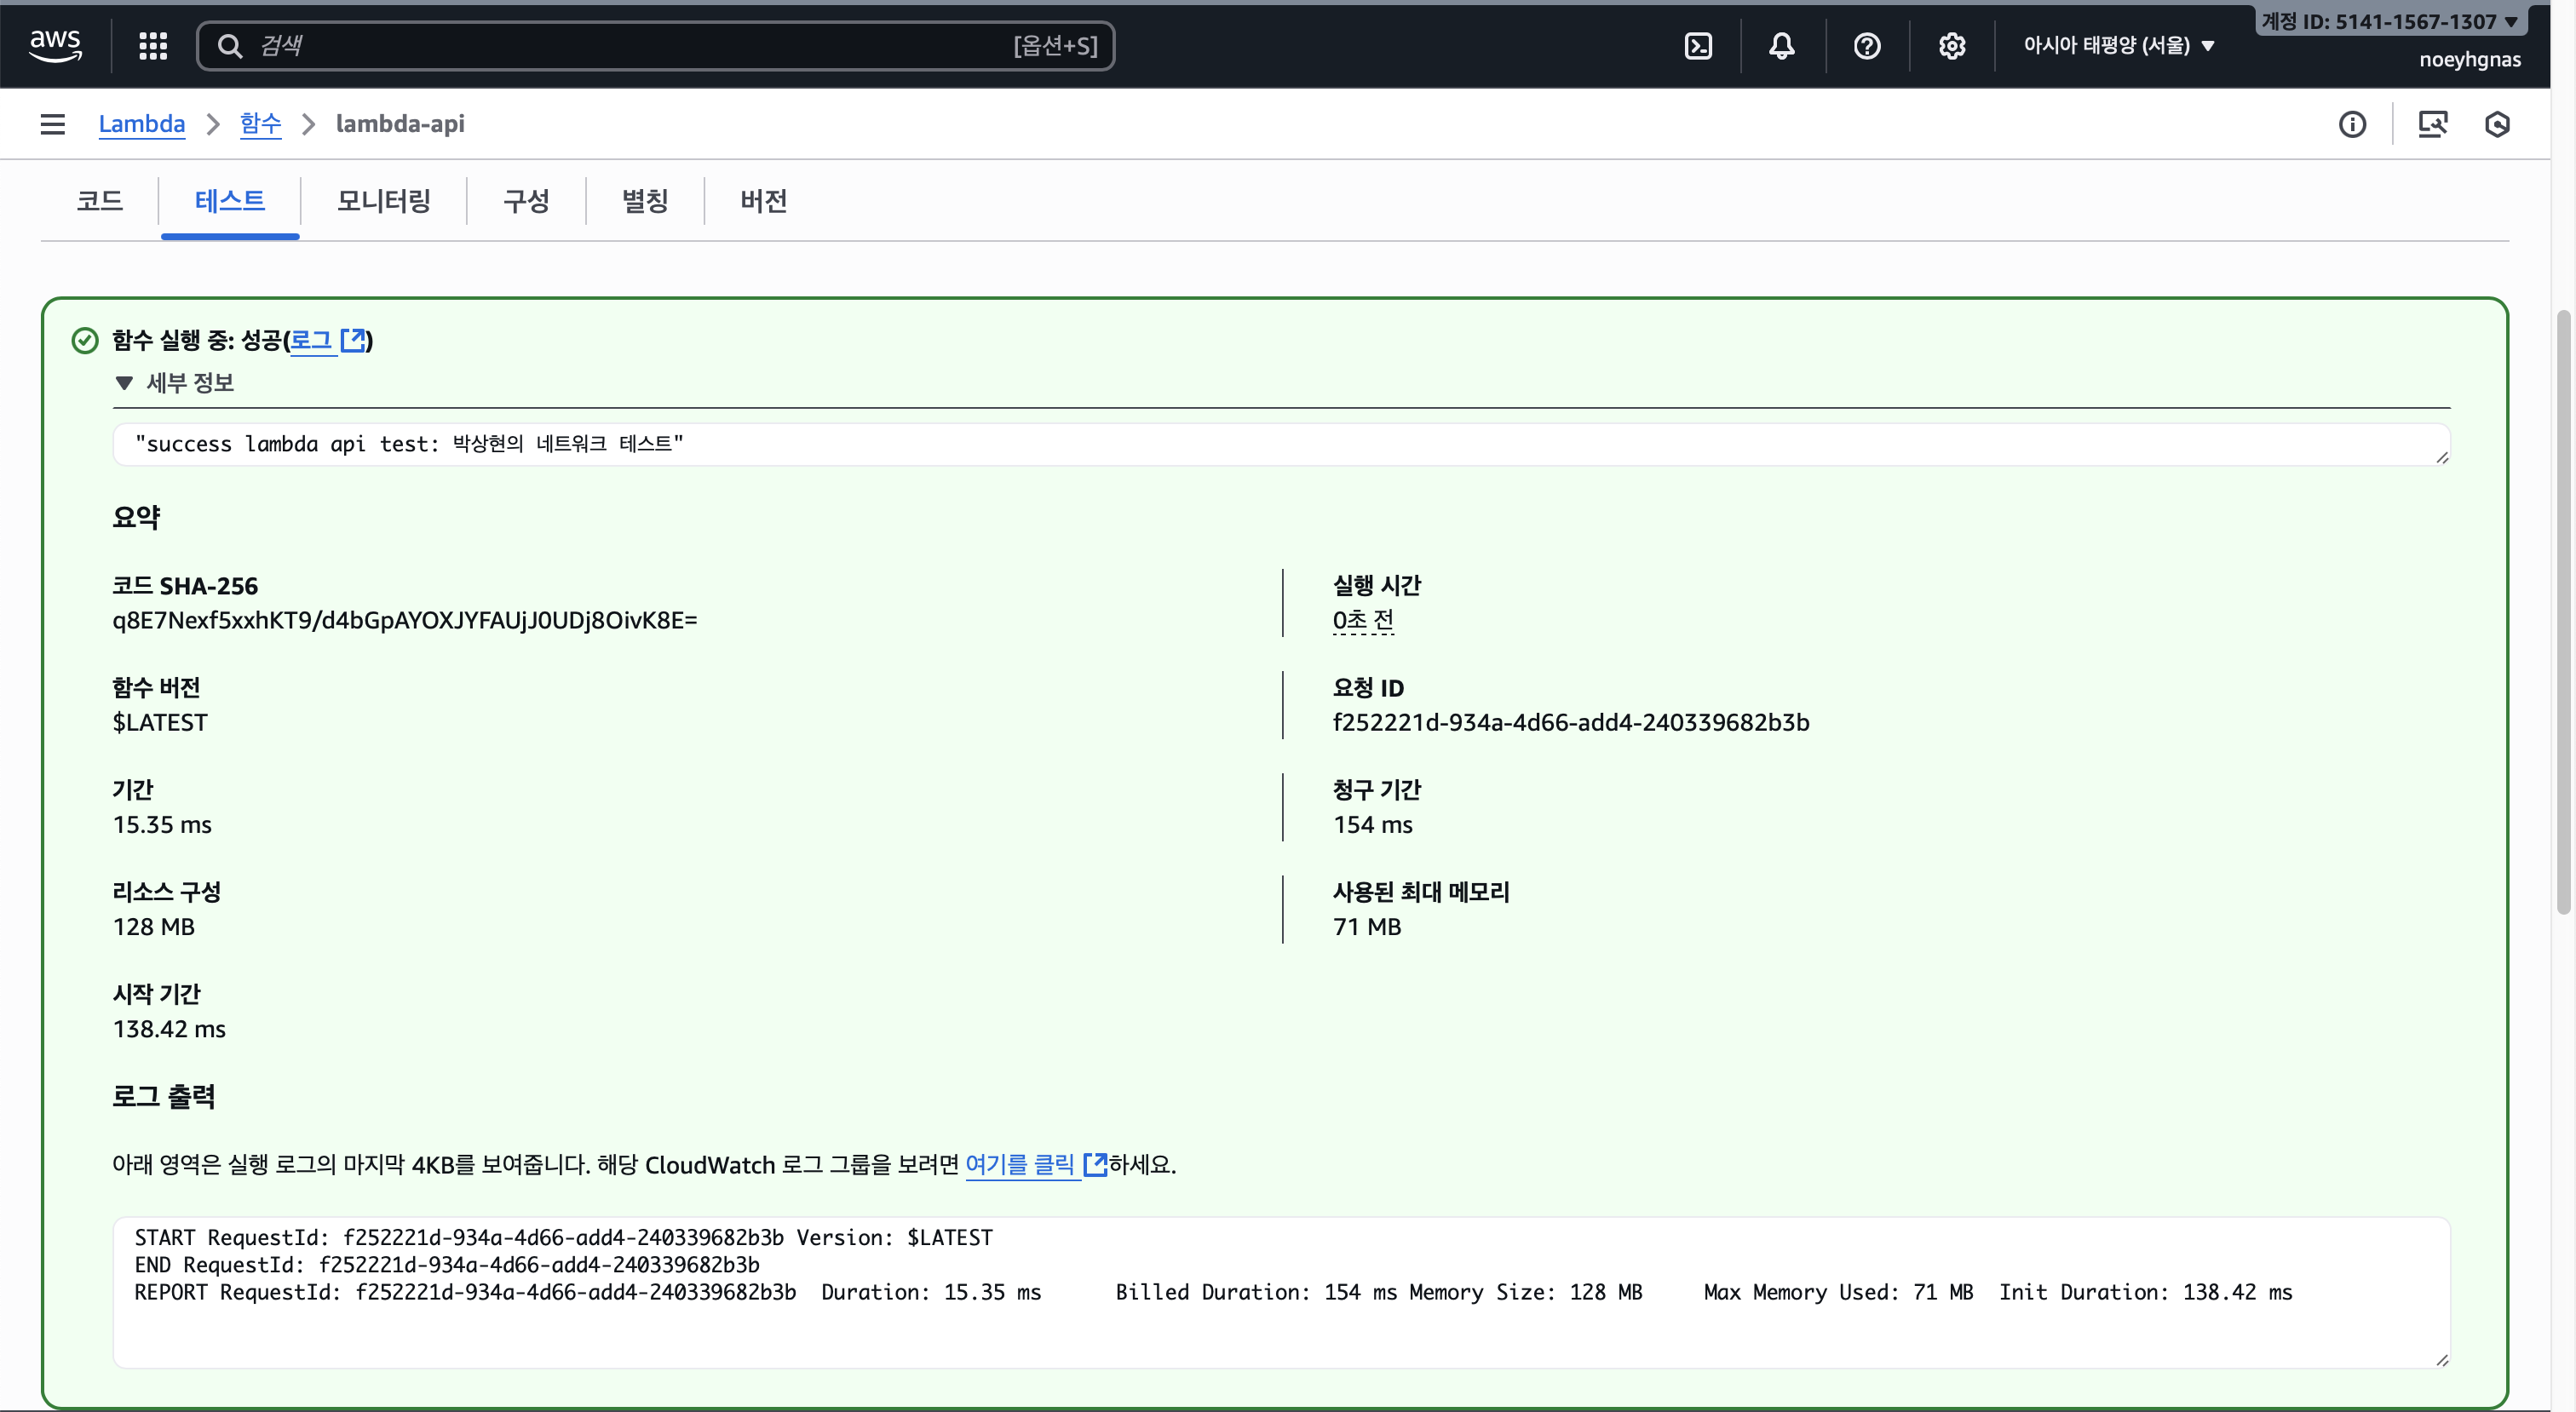Open the settings gear in header
The image size is (2576, 1412).
point(1951,45)
